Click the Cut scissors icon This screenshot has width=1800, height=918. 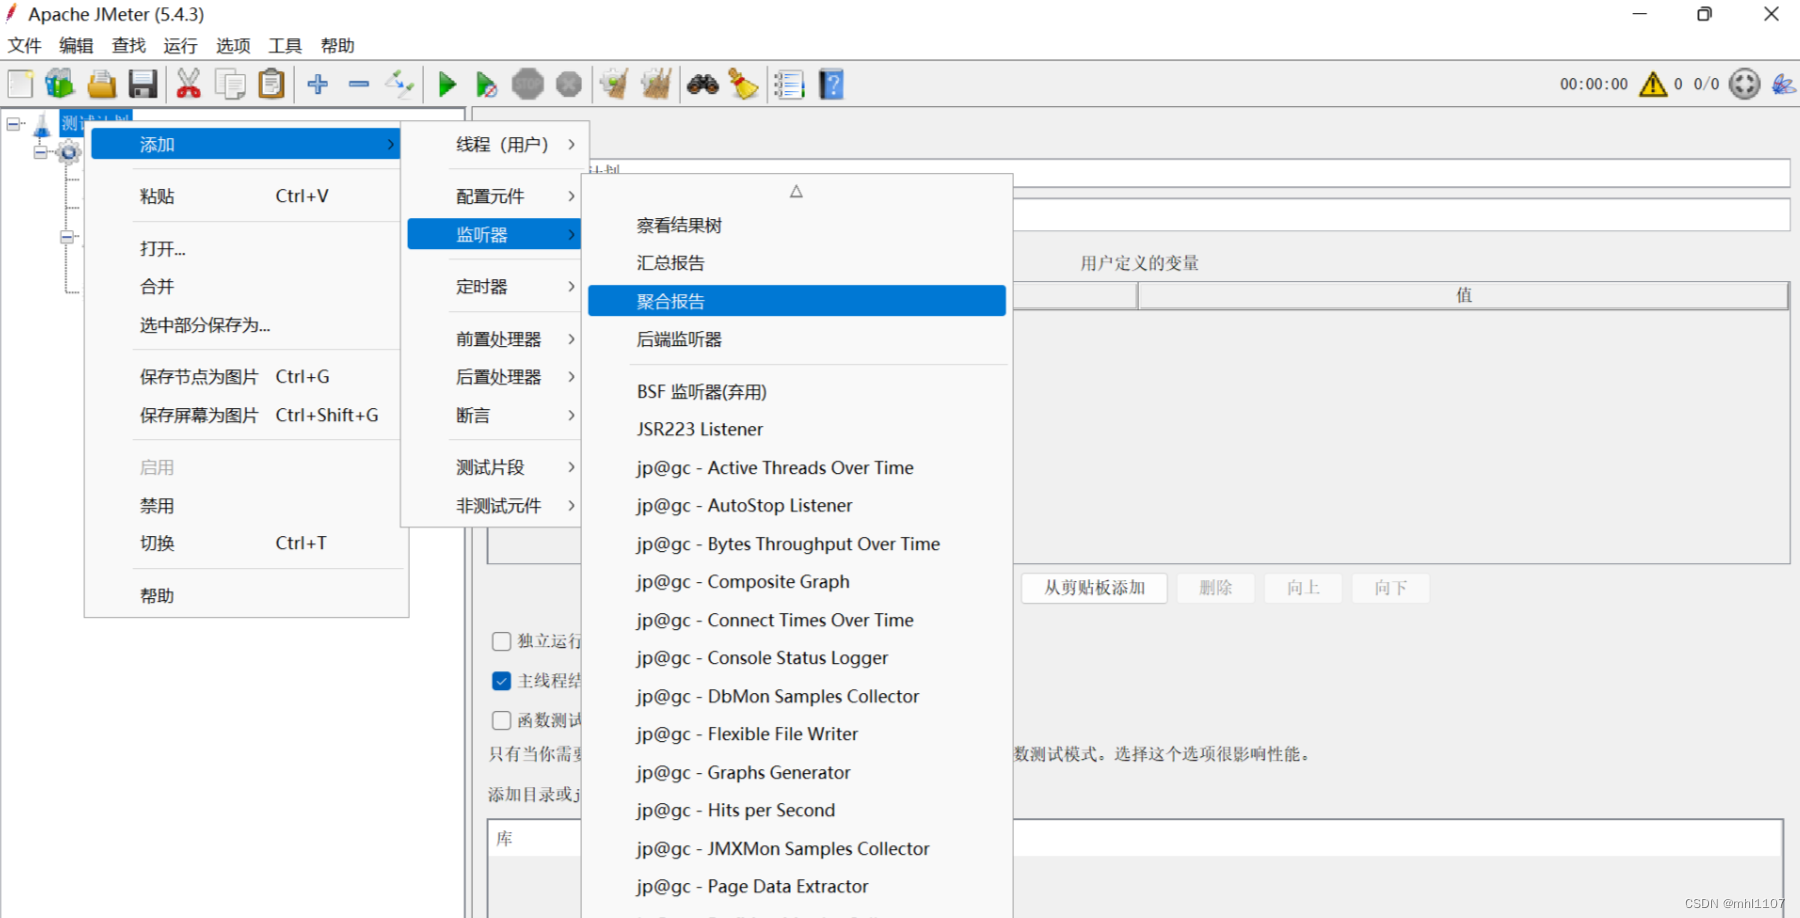point(188,85)
